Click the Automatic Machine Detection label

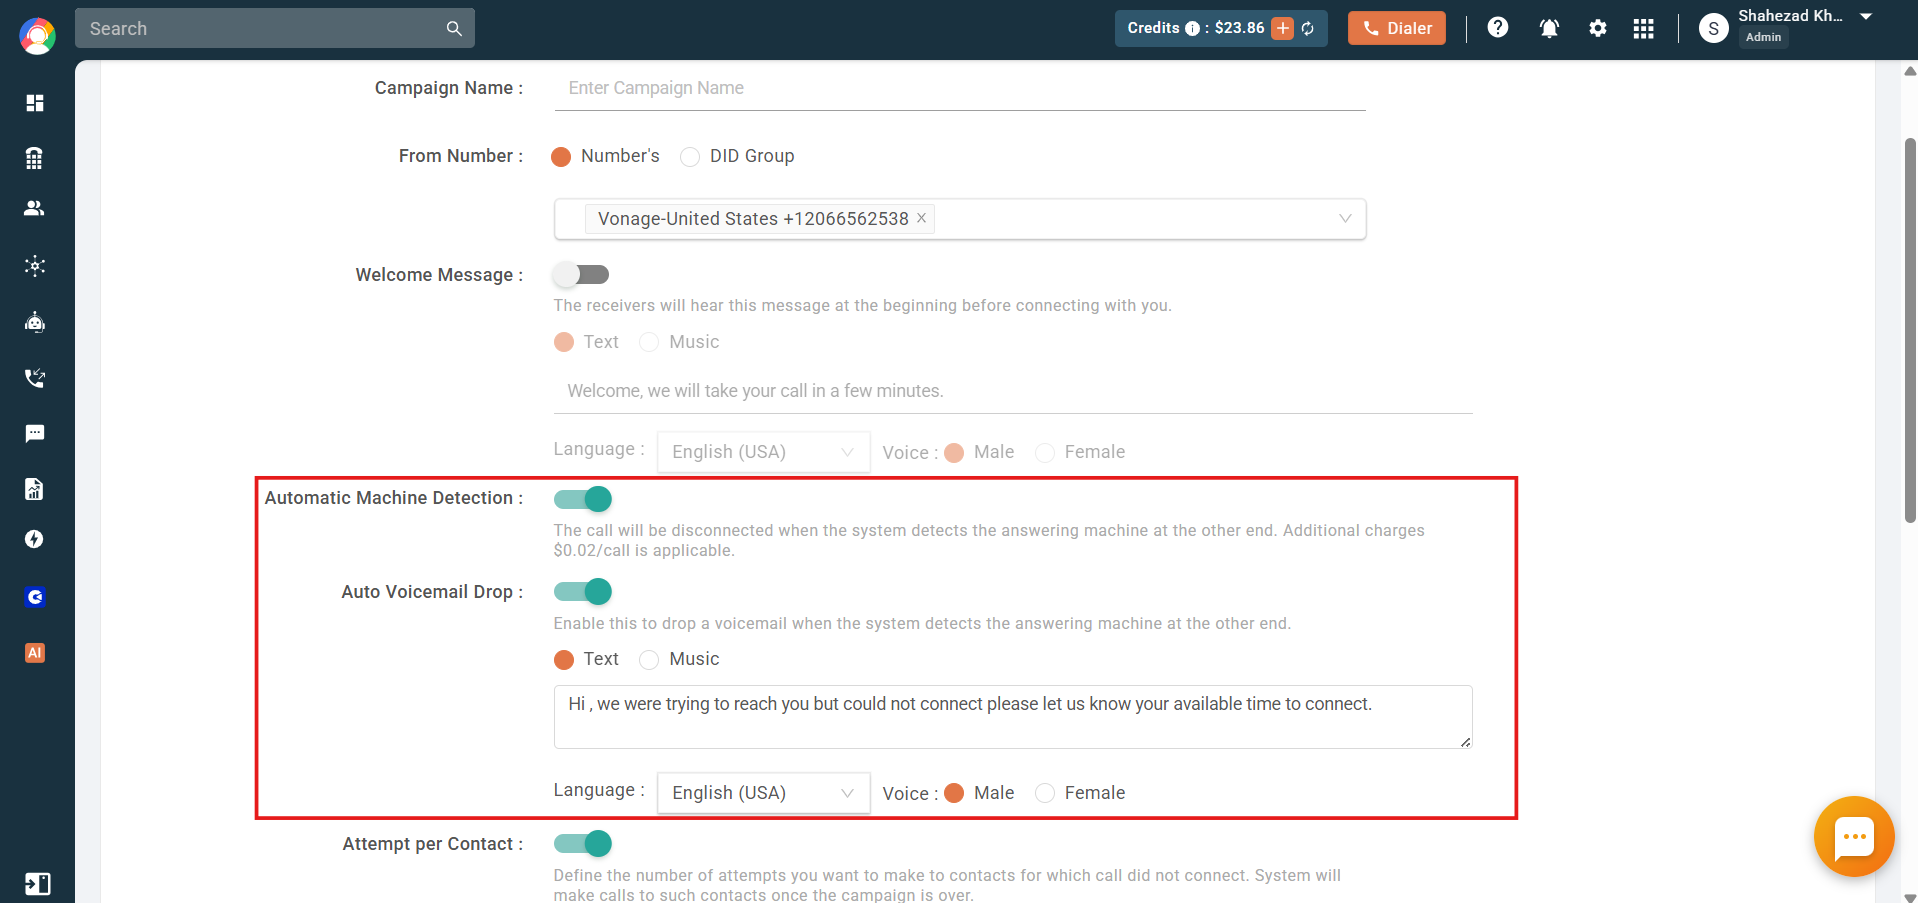click(393, 498)
